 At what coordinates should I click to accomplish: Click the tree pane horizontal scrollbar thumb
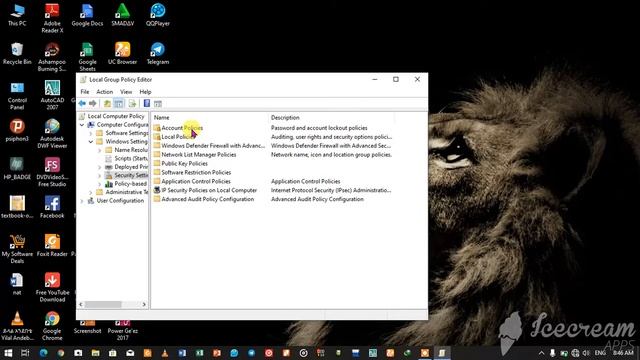103,304
